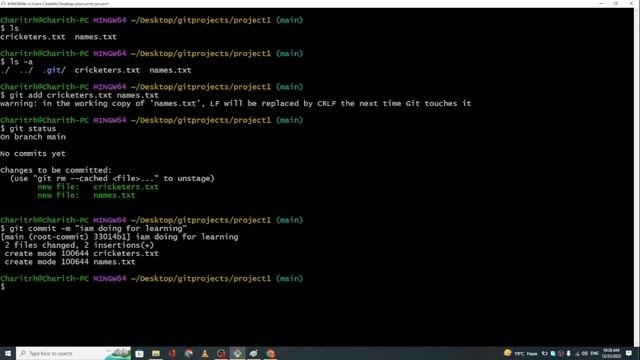Open the weather widget in the taskbar
The width and height of the screenshot is (640, 360).
point(520,353)
